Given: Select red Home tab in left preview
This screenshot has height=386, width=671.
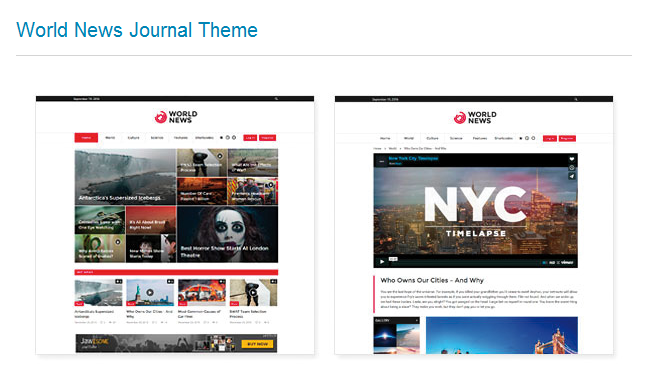Looking at the screenshot, I should coord(86,138).
